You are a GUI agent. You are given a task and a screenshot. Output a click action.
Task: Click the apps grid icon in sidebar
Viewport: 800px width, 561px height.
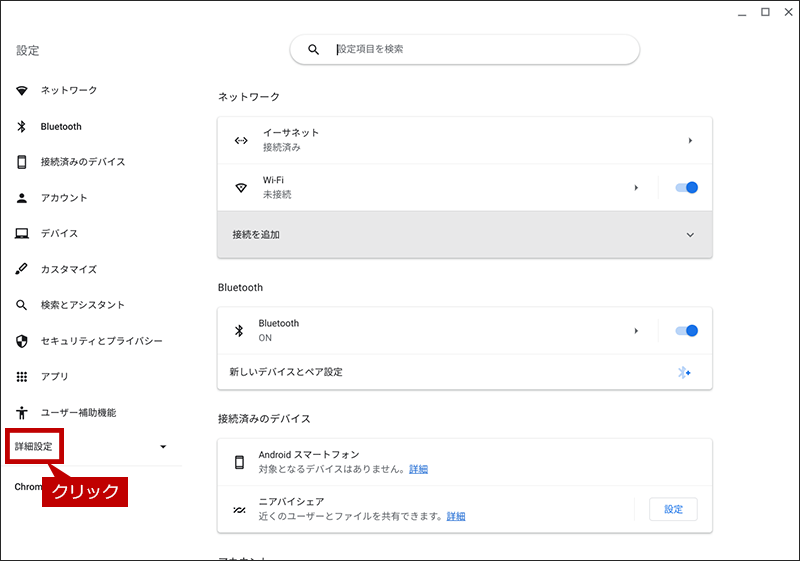point(21,376)
